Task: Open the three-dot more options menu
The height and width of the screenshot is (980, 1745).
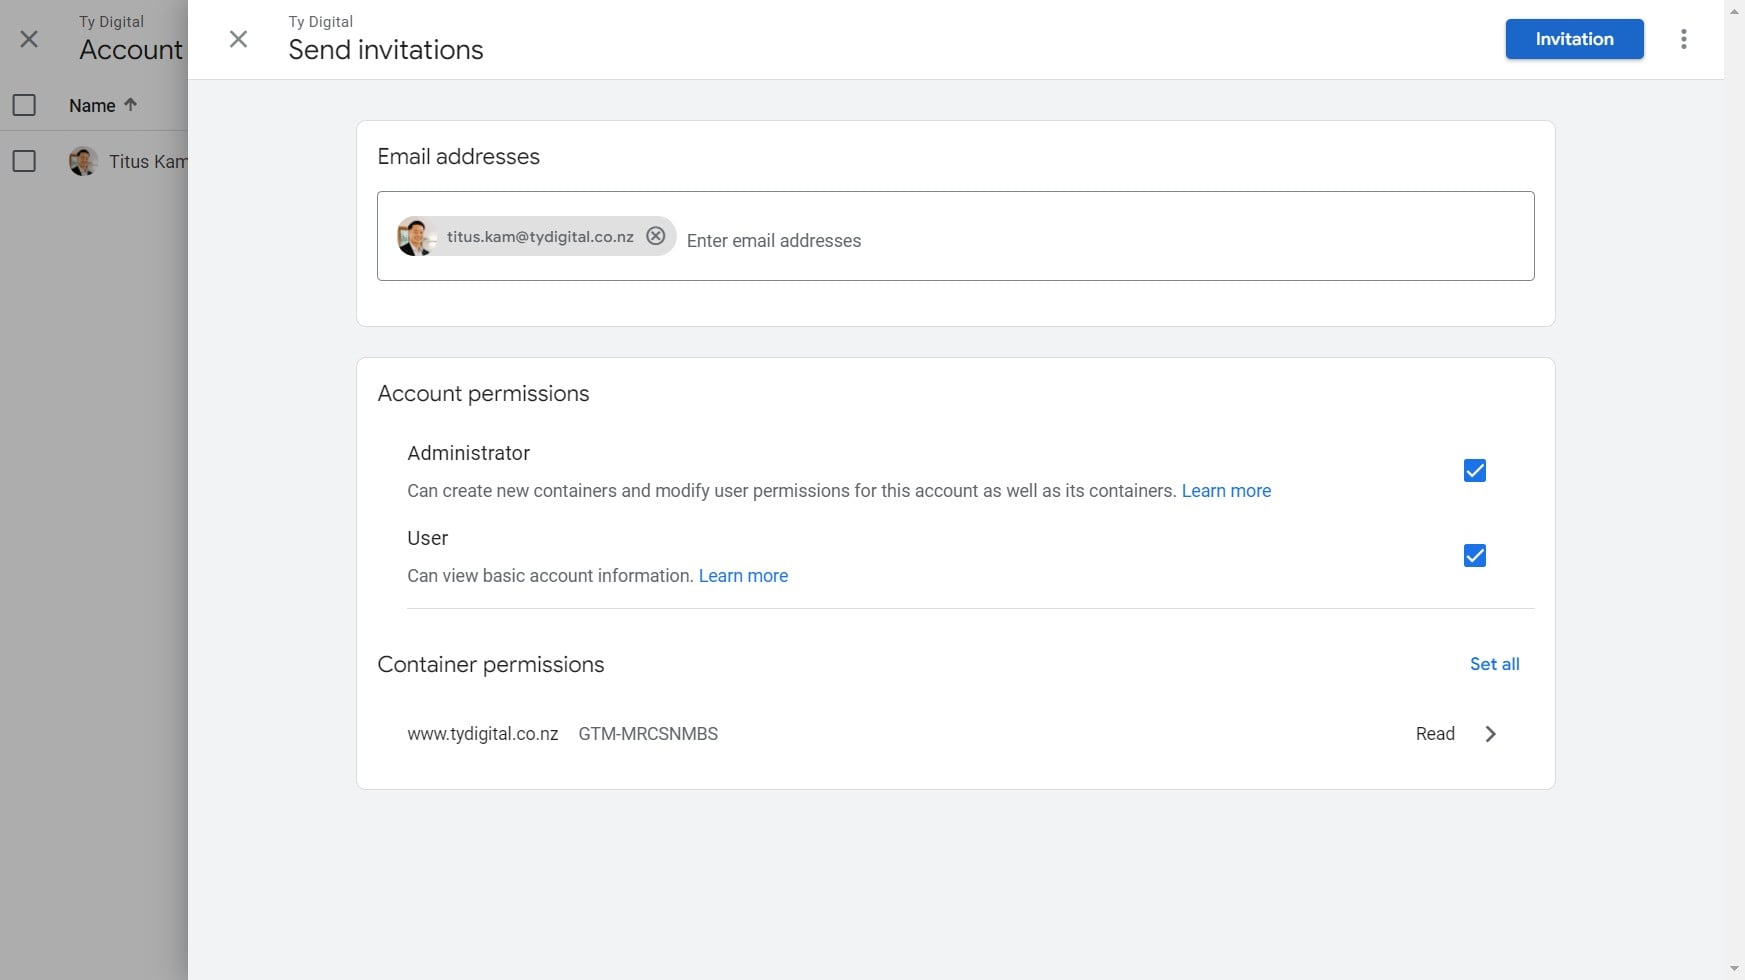Action: [x=1683, y=39]
